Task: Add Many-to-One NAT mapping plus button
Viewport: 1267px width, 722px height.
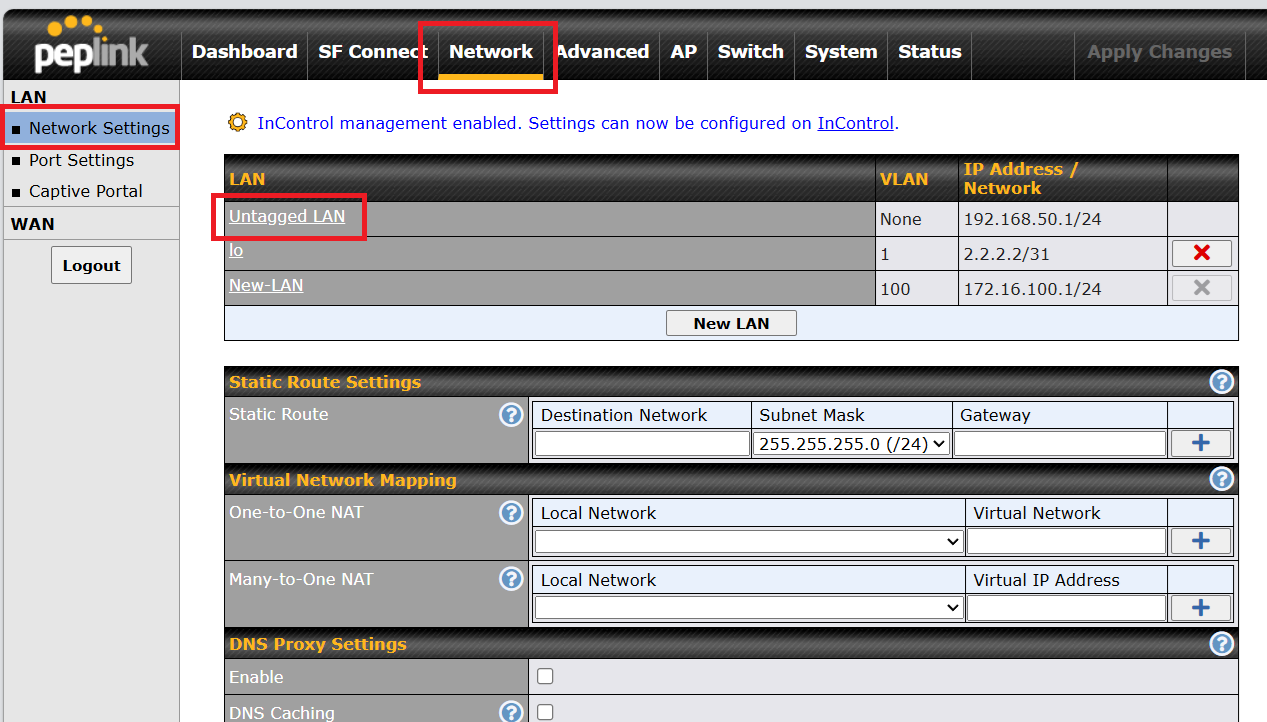Action: point(1201,607)
